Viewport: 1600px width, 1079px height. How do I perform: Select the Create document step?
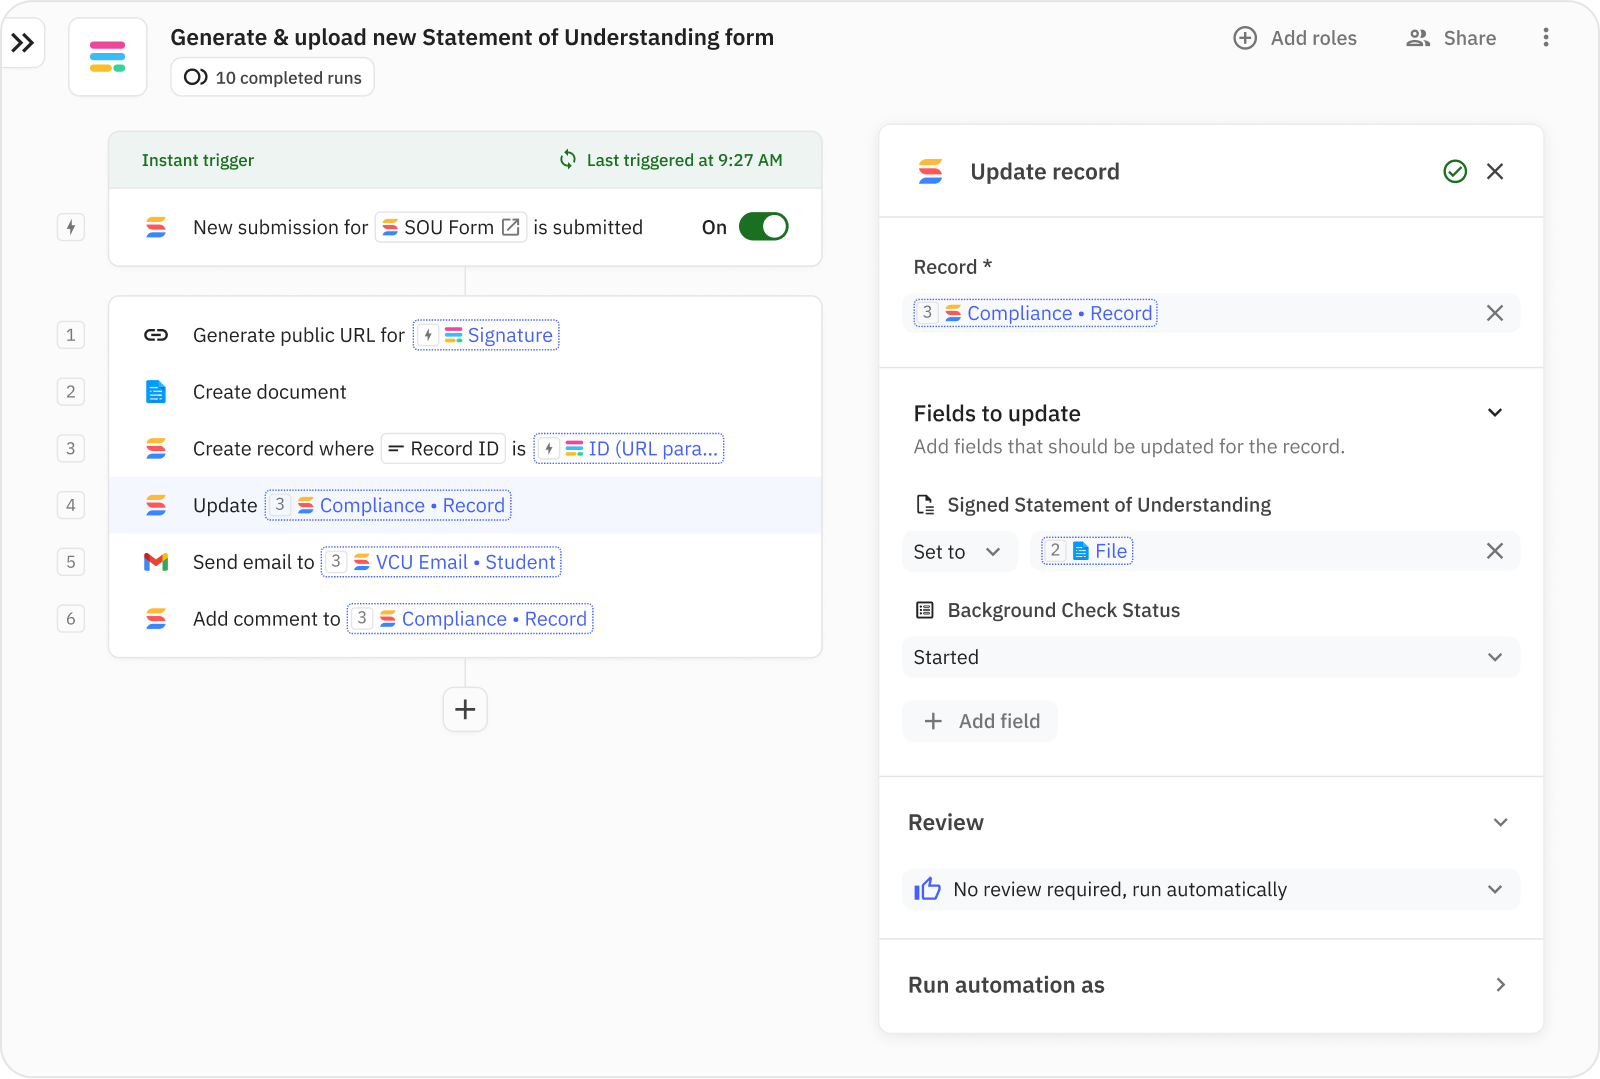270,392
